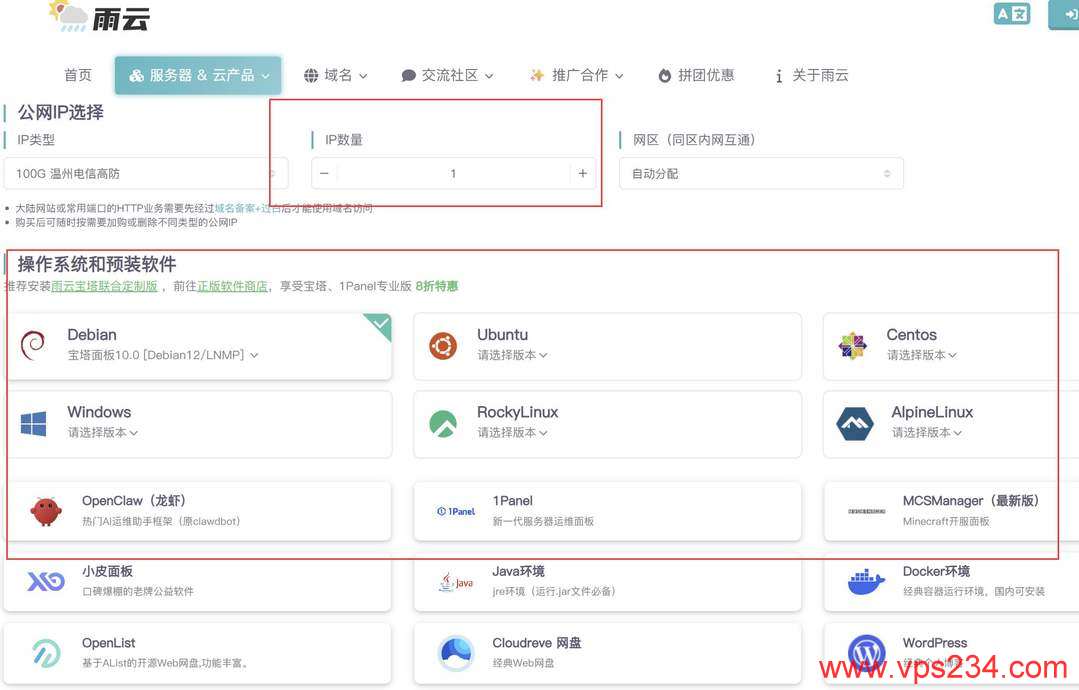
Task: Increase IP数量 with the plus button
Action: 583,173
